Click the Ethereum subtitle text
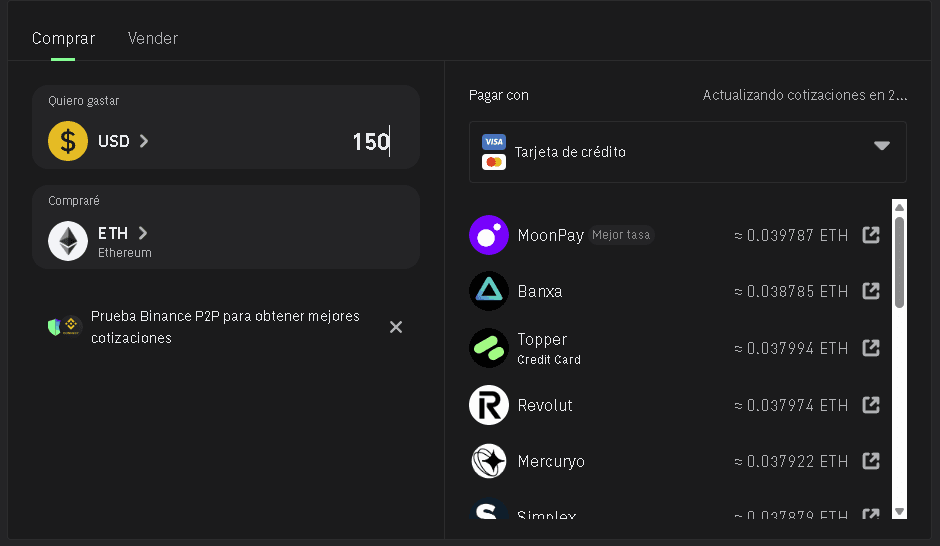Viewport: 940px width, 546px height. point(125,253)
